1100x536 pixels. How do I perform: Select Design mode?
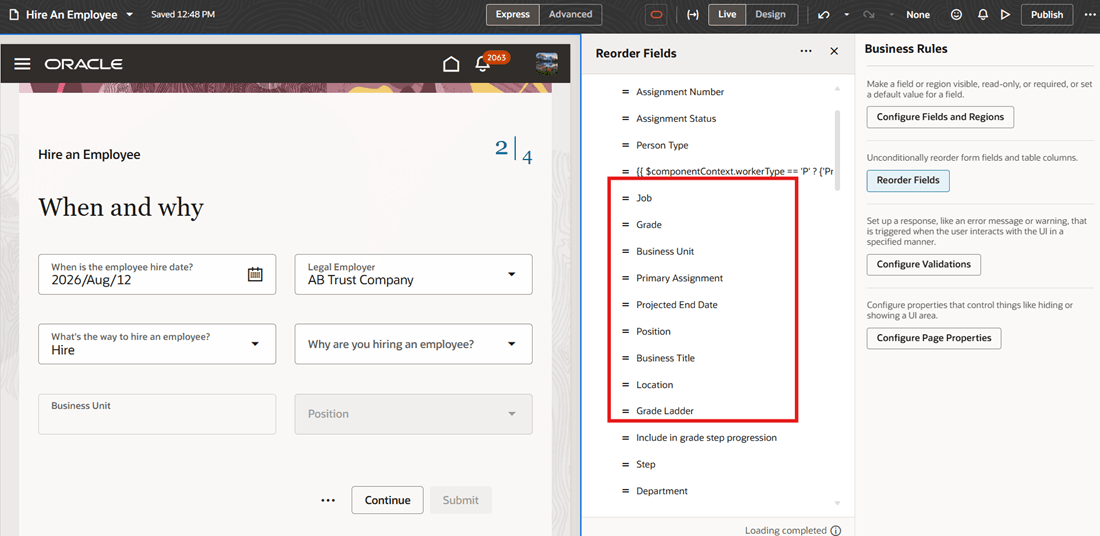pos(770,14)
